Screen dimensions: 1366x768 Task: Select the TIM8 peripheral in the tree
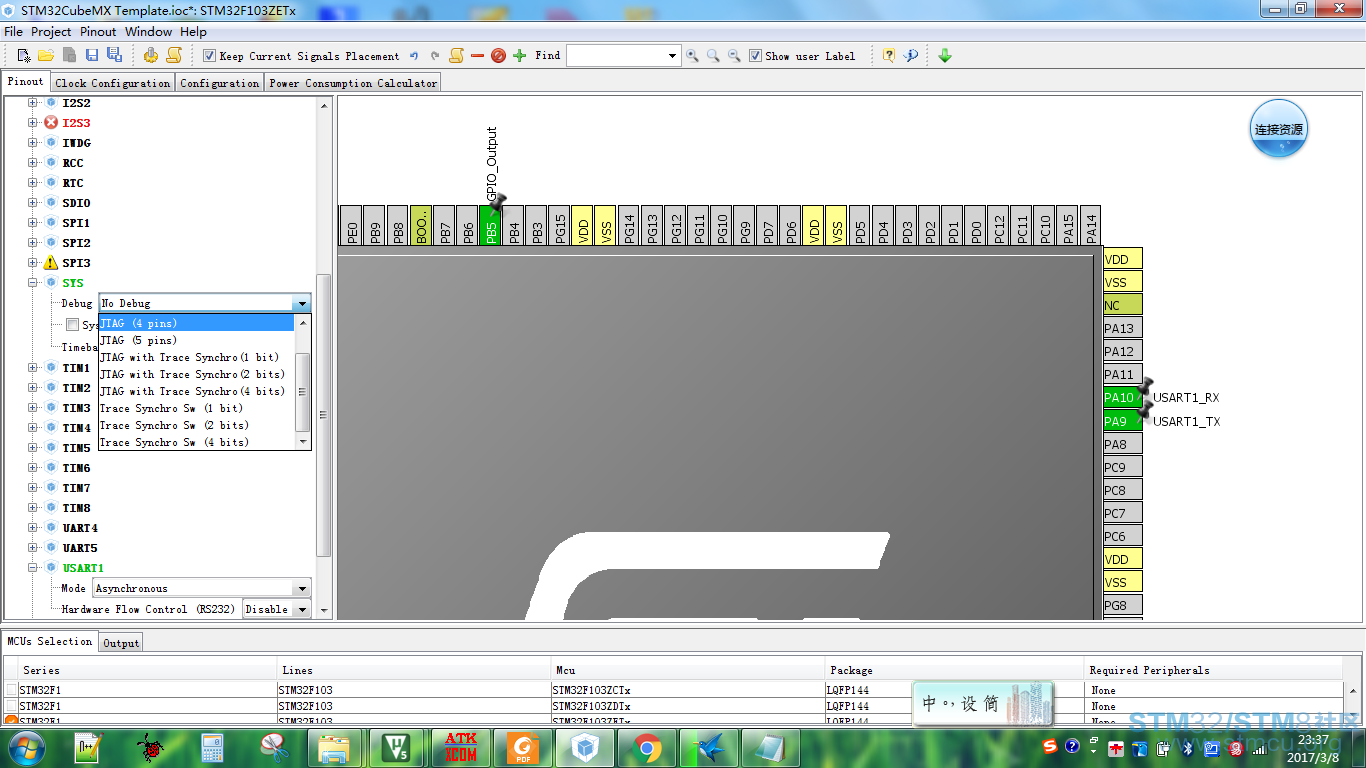pyautogui.click(x=76, y=508)
